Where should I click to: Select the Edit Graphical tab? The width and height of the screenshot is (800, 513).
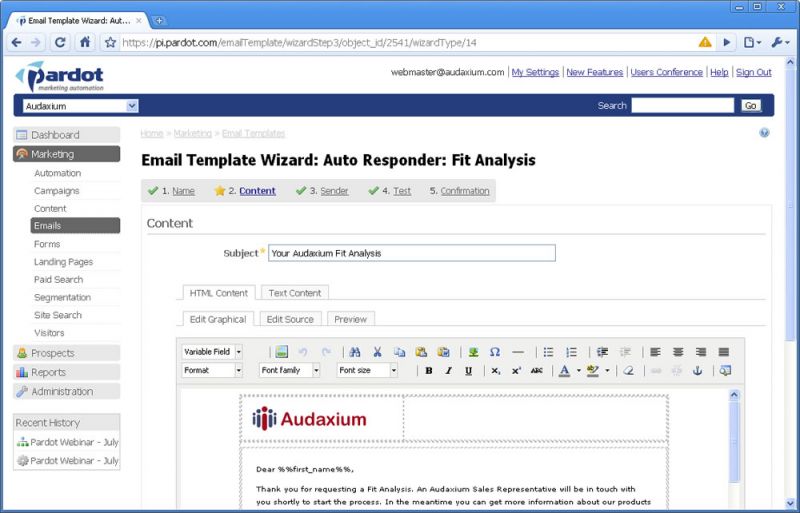tap(218, 319)
